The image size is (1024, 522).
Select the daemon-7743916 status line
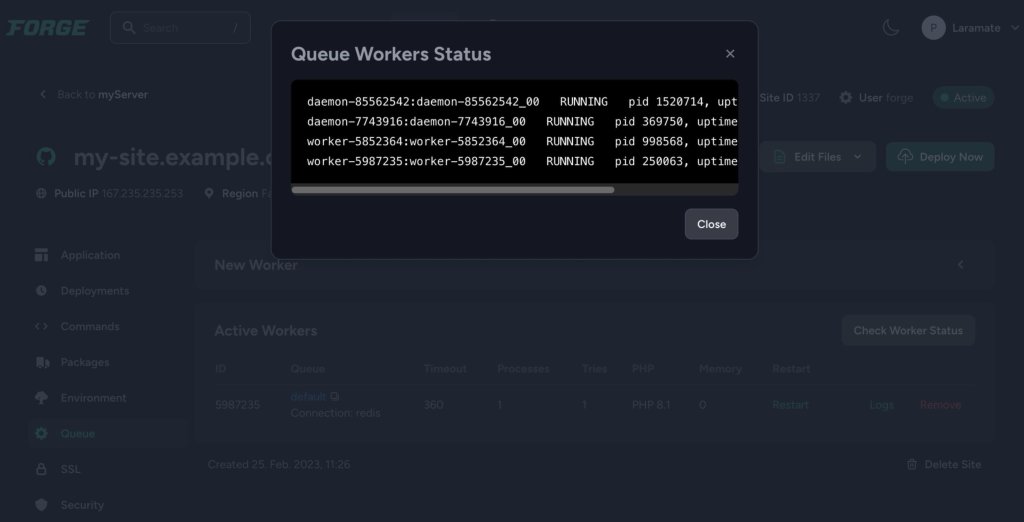(522, 122)
